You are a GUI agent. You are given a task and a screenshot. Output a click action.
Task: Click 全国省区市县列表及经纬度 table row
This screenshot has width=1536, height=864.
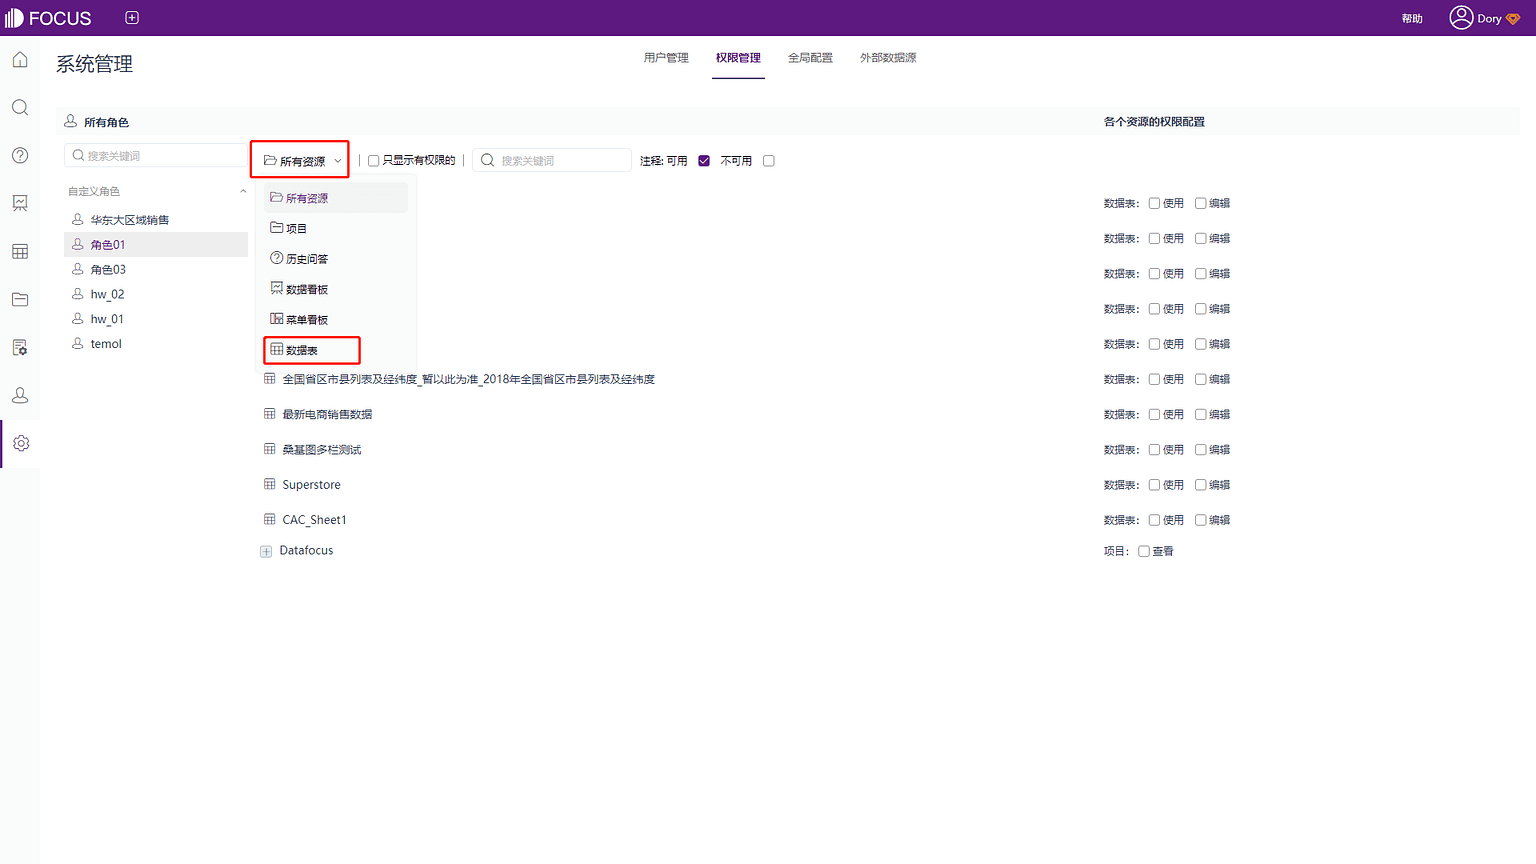pyautogui.click(x=468, y=379)
